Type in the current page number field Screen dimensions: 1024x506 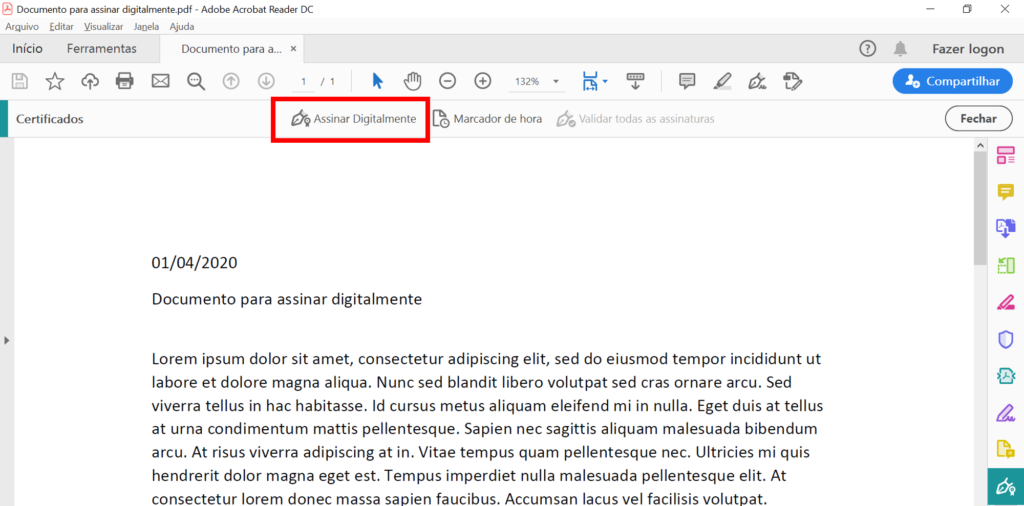click(x=303, y=82)
